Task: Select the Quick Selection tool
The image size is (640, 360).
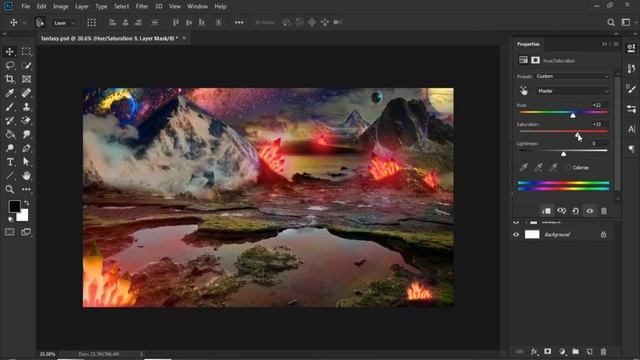Action: (x=26, y=65)
